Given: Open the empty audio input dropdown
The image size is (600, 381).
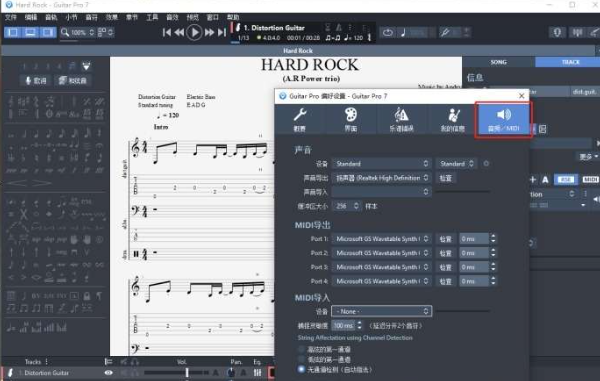Looking at the screenshot, I should pyautogui.click(x=381, y=192).
